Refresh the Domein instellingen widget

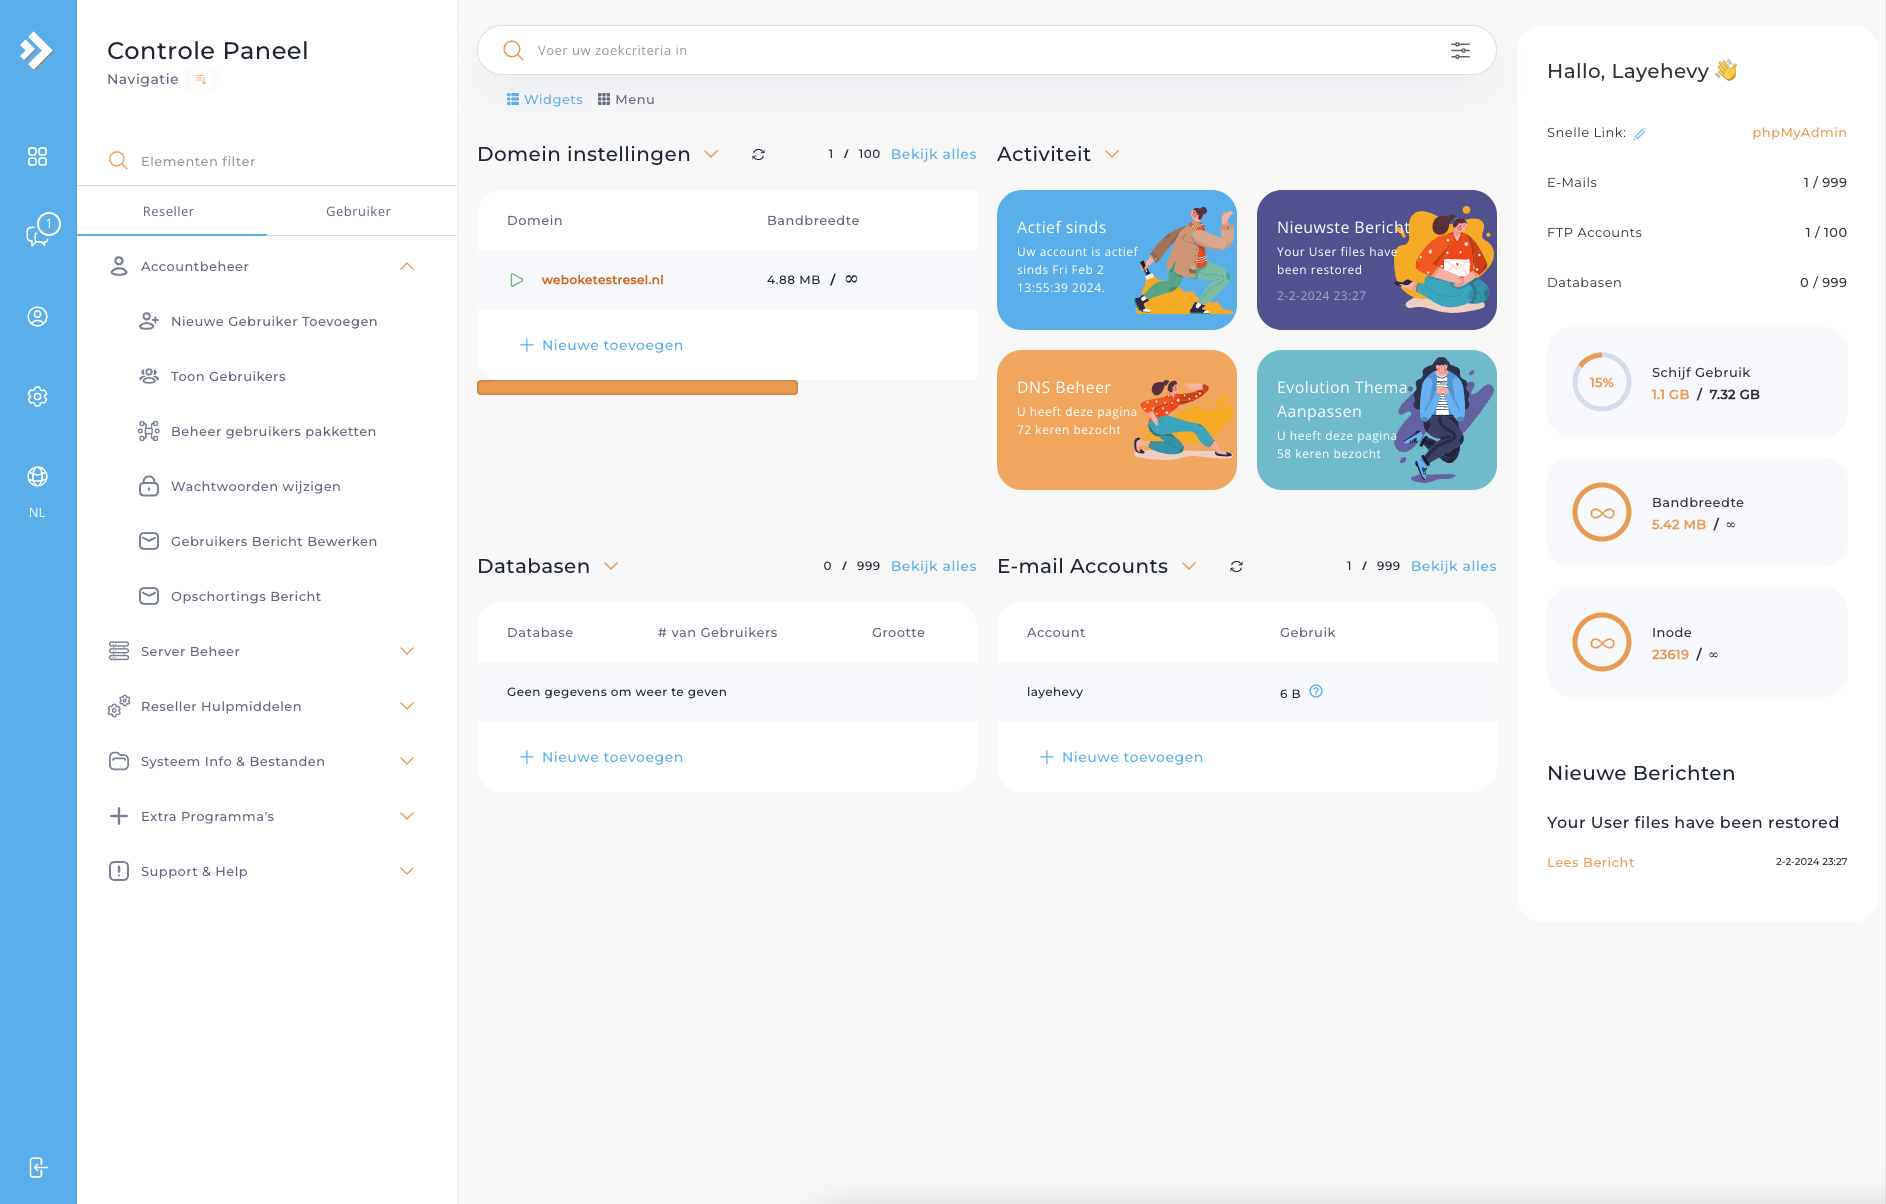pos(758,154)
